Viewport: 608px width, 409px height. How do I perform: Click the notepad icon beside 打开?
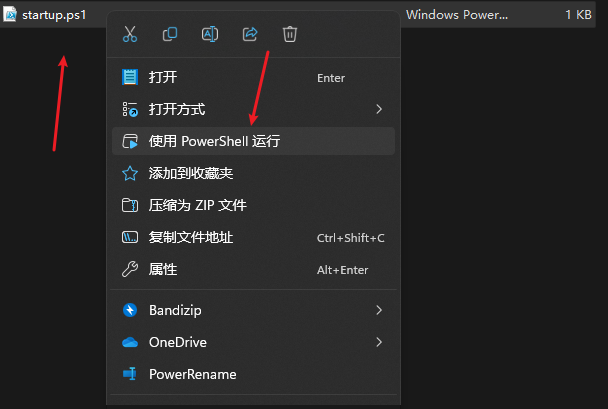point(130,77)
